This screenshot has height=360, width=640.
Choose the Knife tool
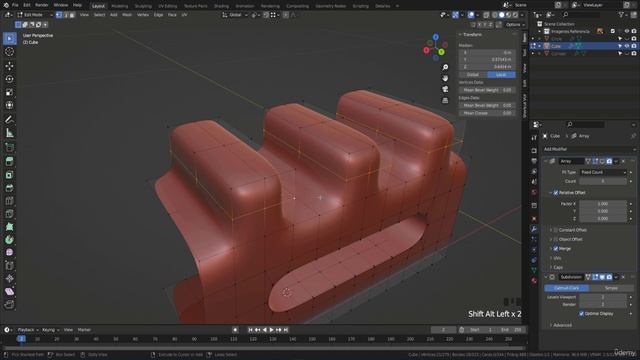(x=9, y=214)
